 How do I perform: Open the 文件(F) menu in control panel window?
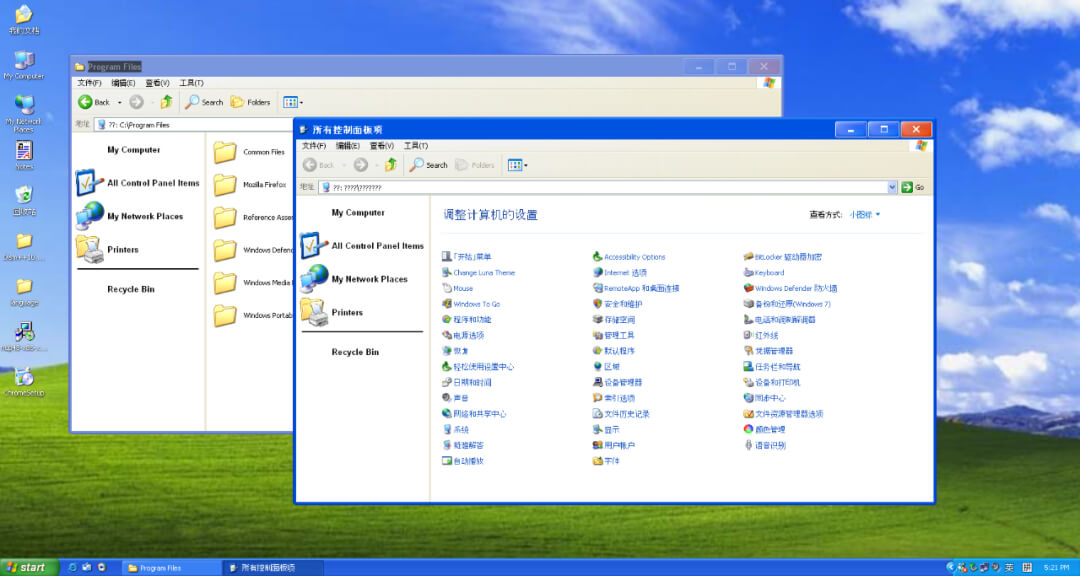tap(314, 146)
